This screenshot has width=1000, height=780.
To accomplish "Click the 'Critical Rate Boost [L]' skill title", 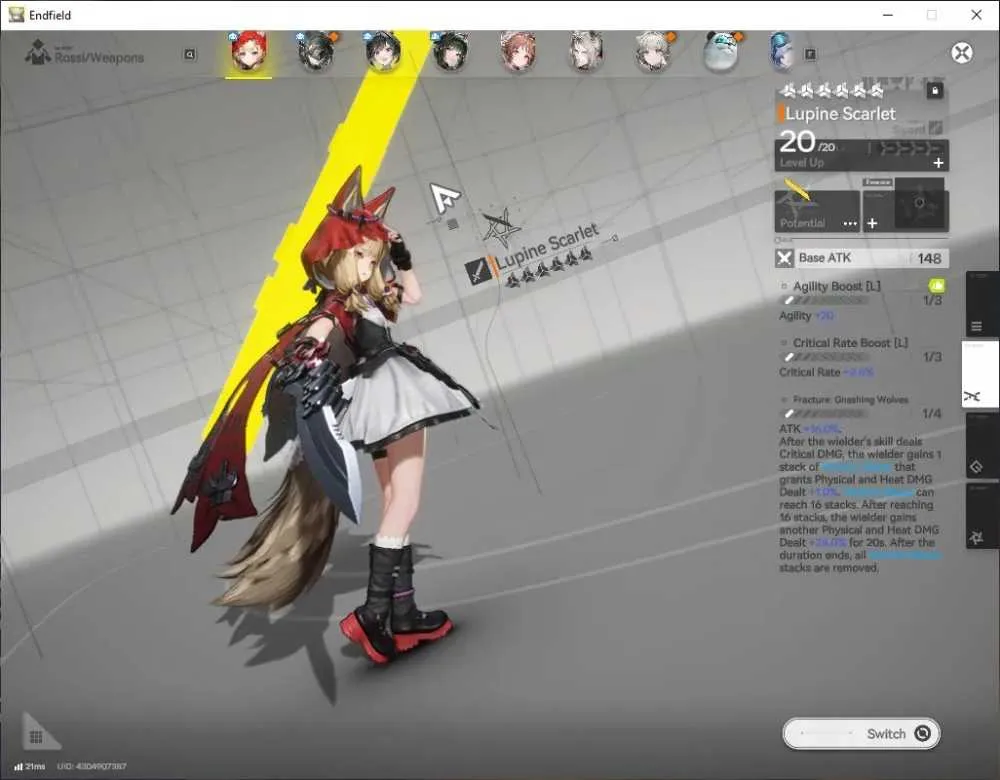I will pyautogui.click(x=850, y=343).
